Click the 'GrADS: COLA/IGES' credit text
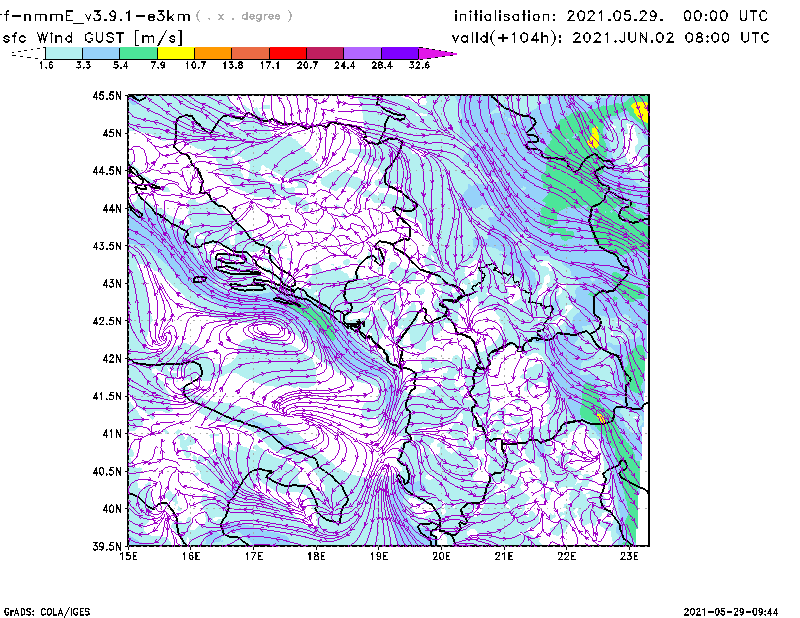The image size is (800, 618). pos(46,612)
